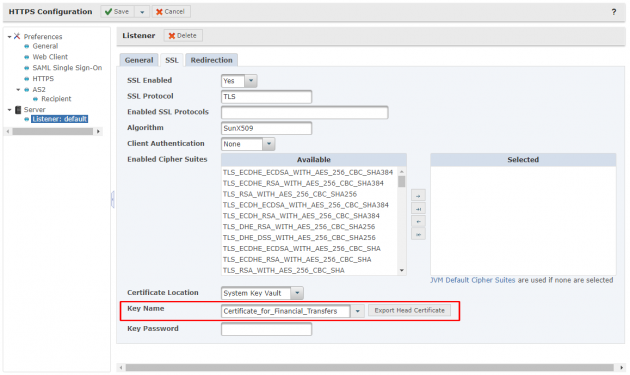Image resolution: width=630 pixels, height=375 pixels.
Task: Select HTTPS in the Preferences tree
Action: [x=43, y=79]
